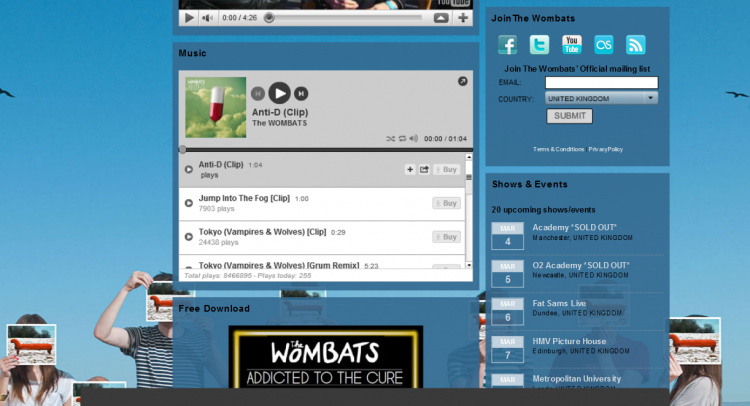Open the COUNTRY dropdown
This screenshot has height=406, width=750.
[x=602, y=99]
